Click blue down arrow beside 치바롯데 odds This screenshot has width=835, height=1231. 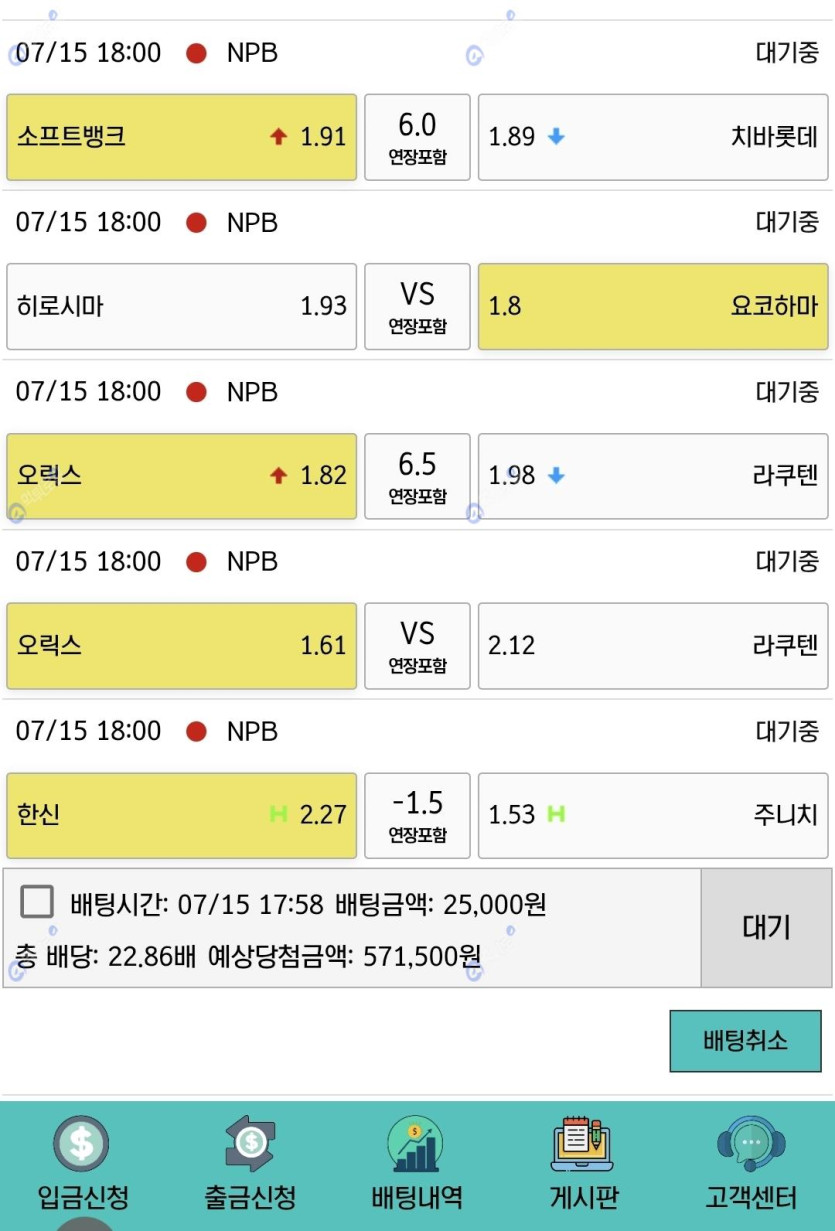(x=556, y=137)
